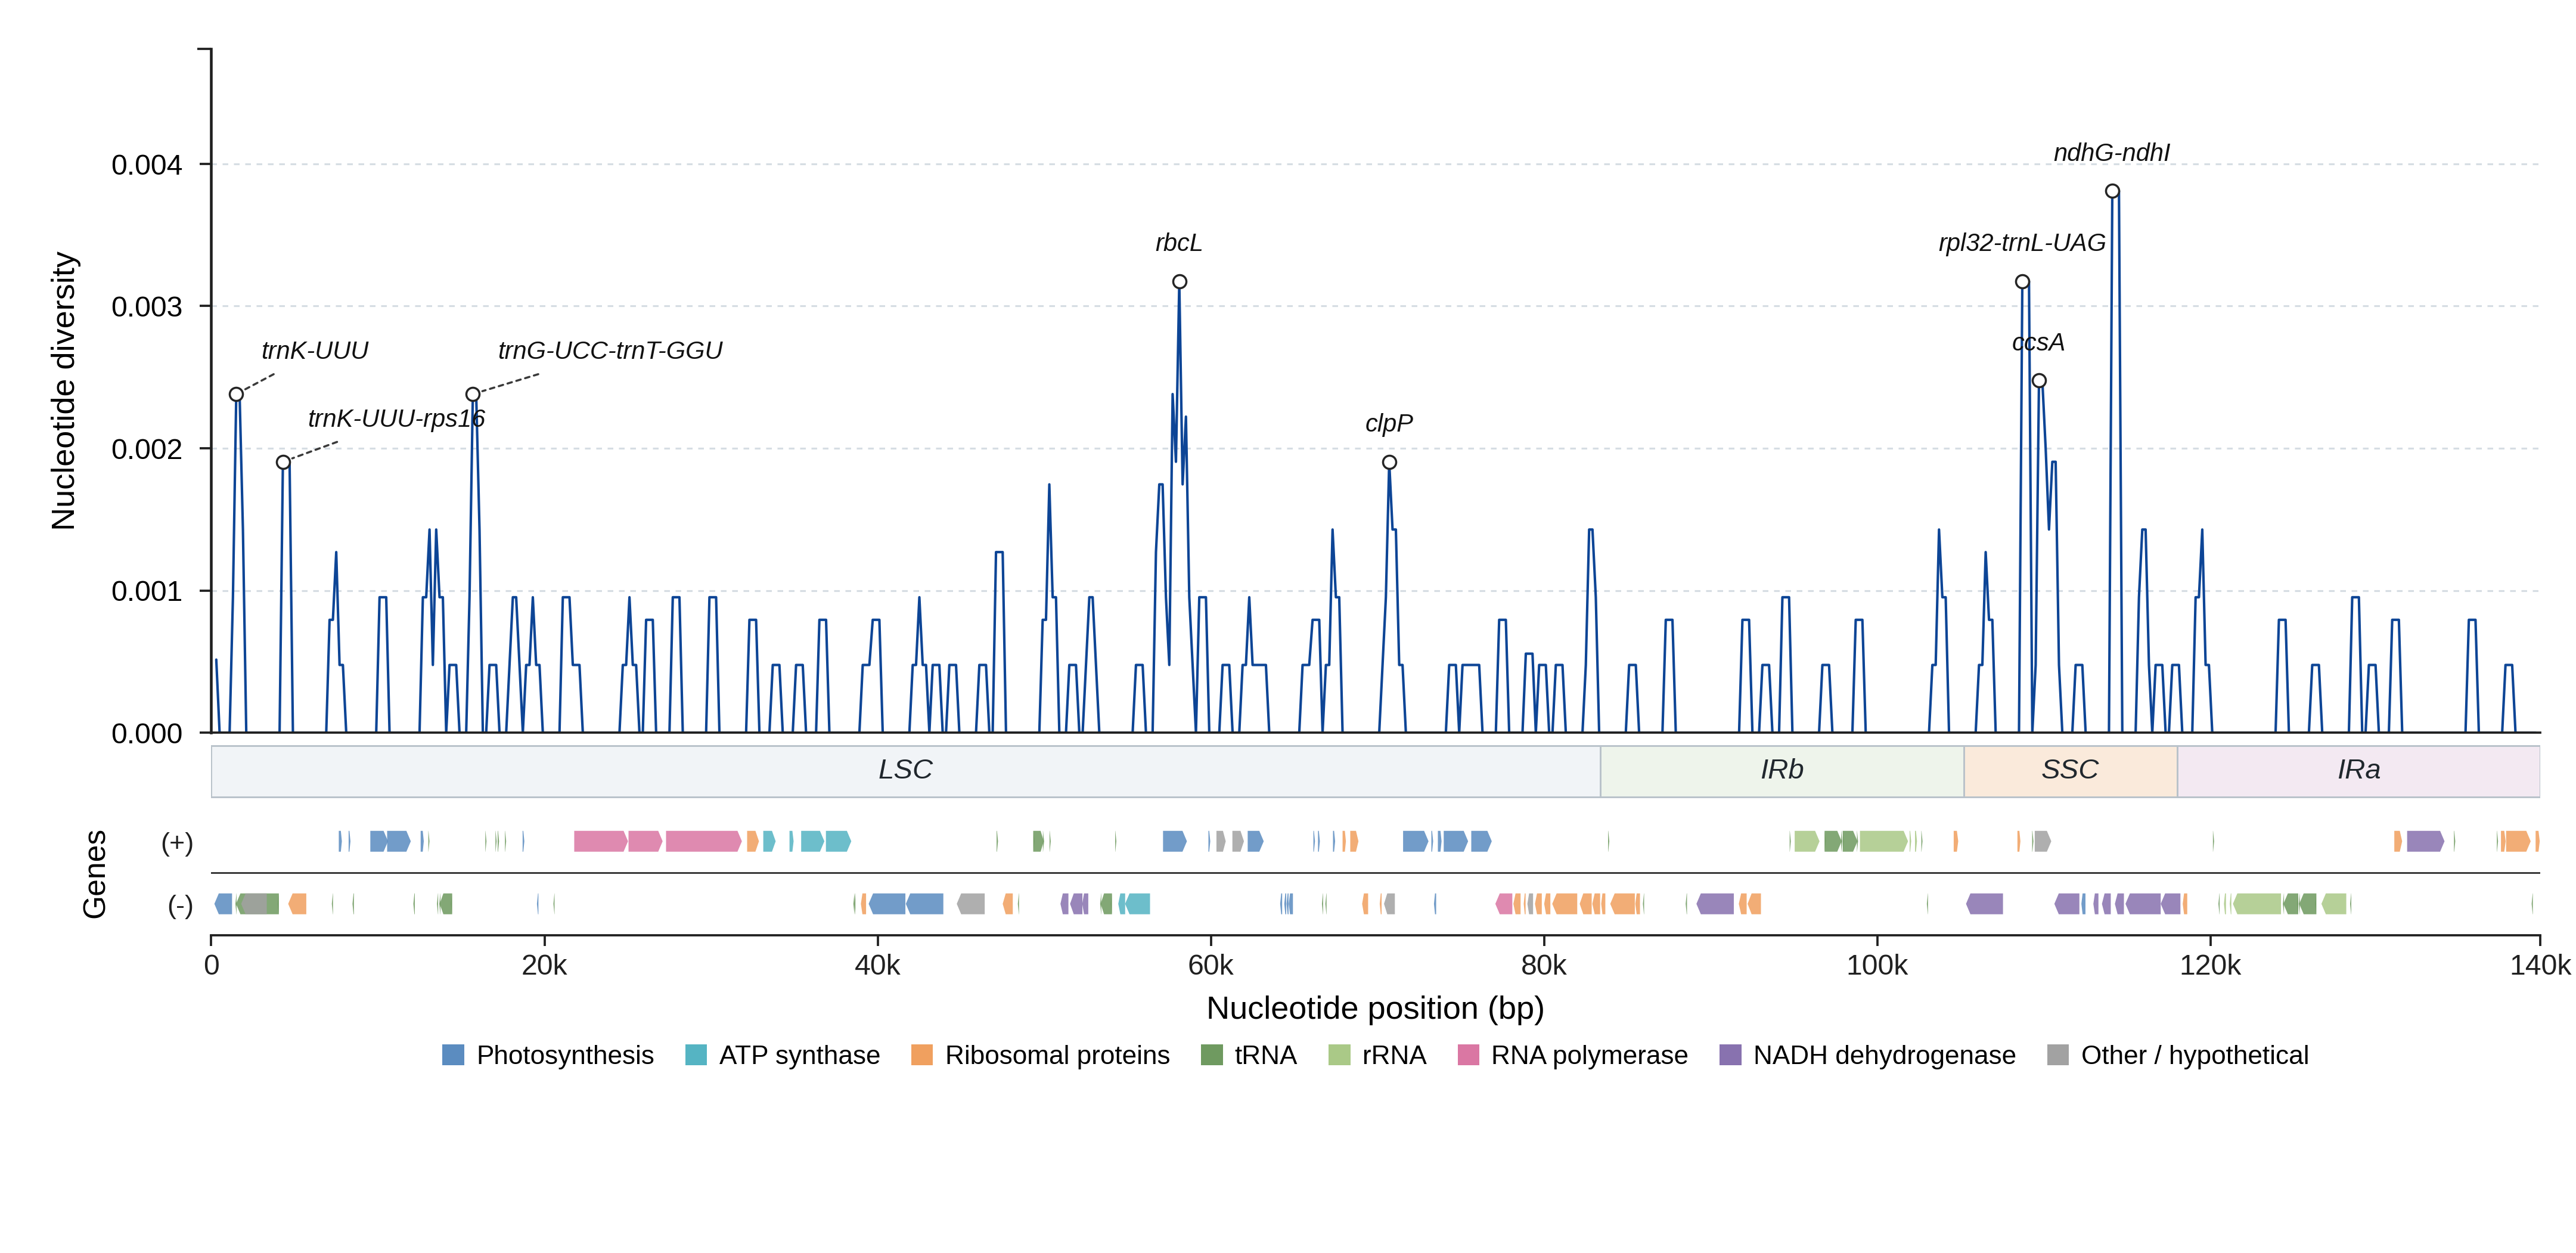This screenshot has height=1253, width=2576.
Task: Click the (+) strand label
Action: 177,843
